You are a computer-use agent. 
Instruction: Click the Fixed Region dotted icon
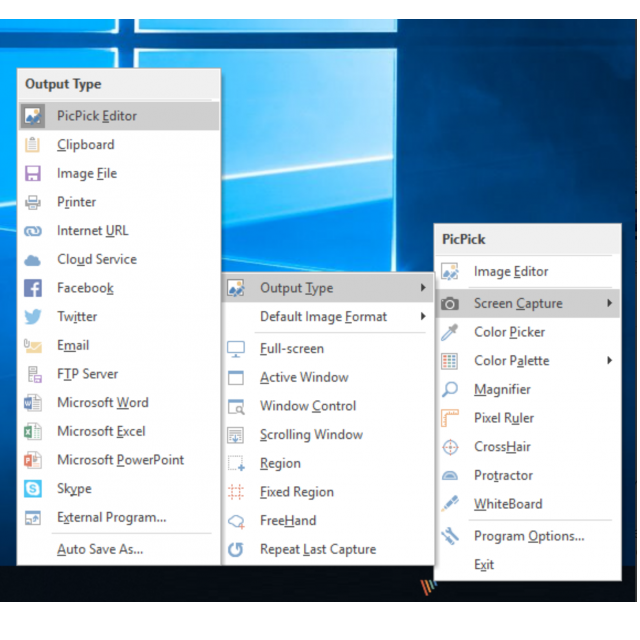(x=236, y=492)
